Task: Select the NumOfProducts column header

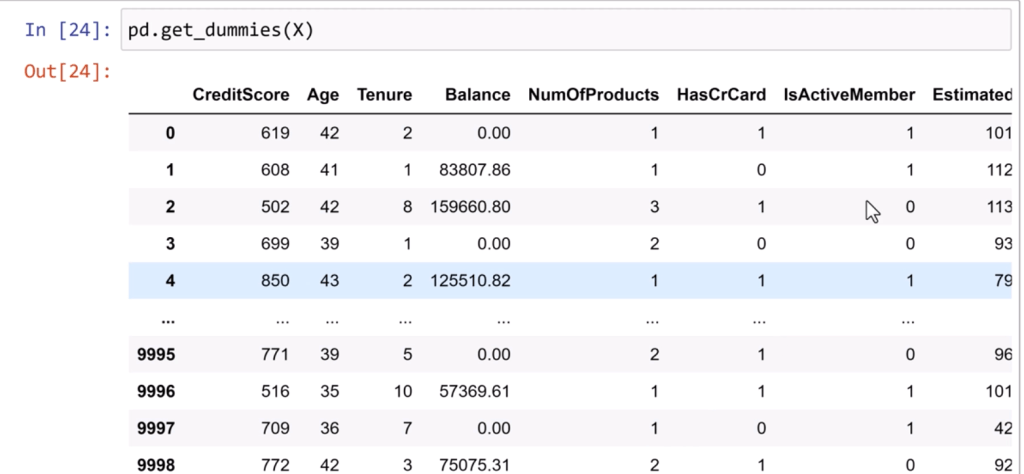Action: 593,95
